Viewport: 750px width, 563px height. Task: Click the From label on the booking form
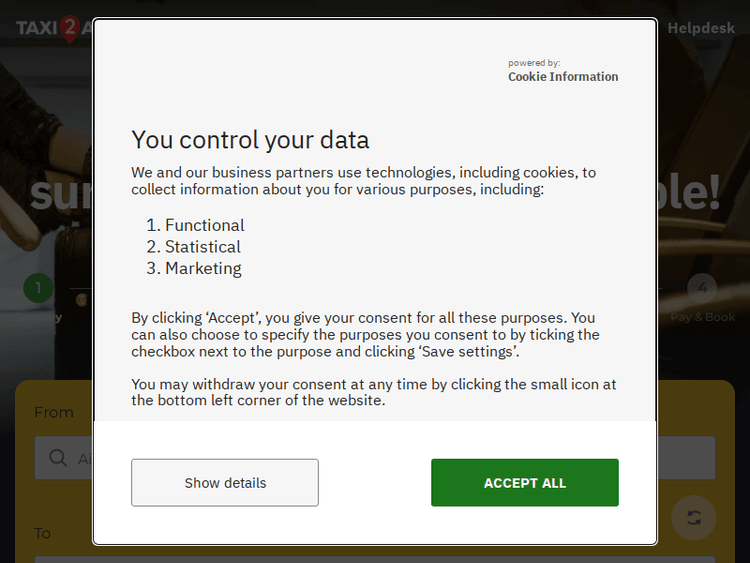pos(54,412)
